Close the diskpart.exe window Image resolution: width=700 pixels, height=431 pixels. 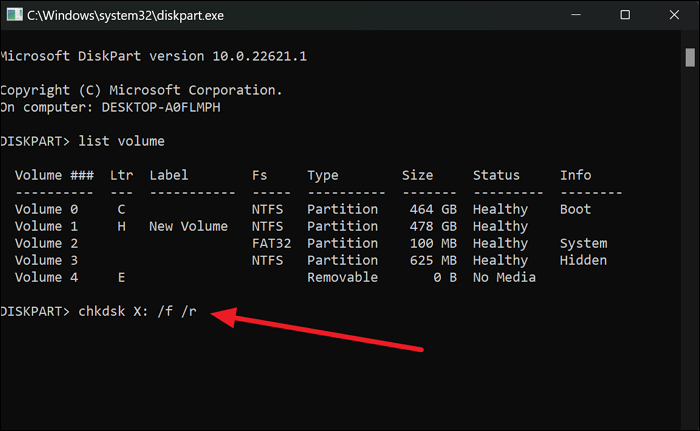coord(672,17)
